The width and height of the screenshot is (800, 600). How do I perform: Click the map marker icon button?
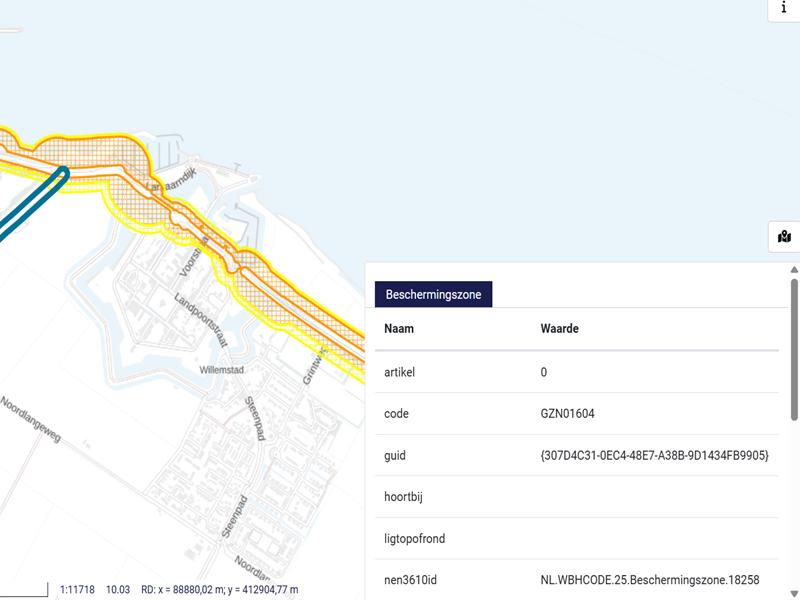(784, 237)
